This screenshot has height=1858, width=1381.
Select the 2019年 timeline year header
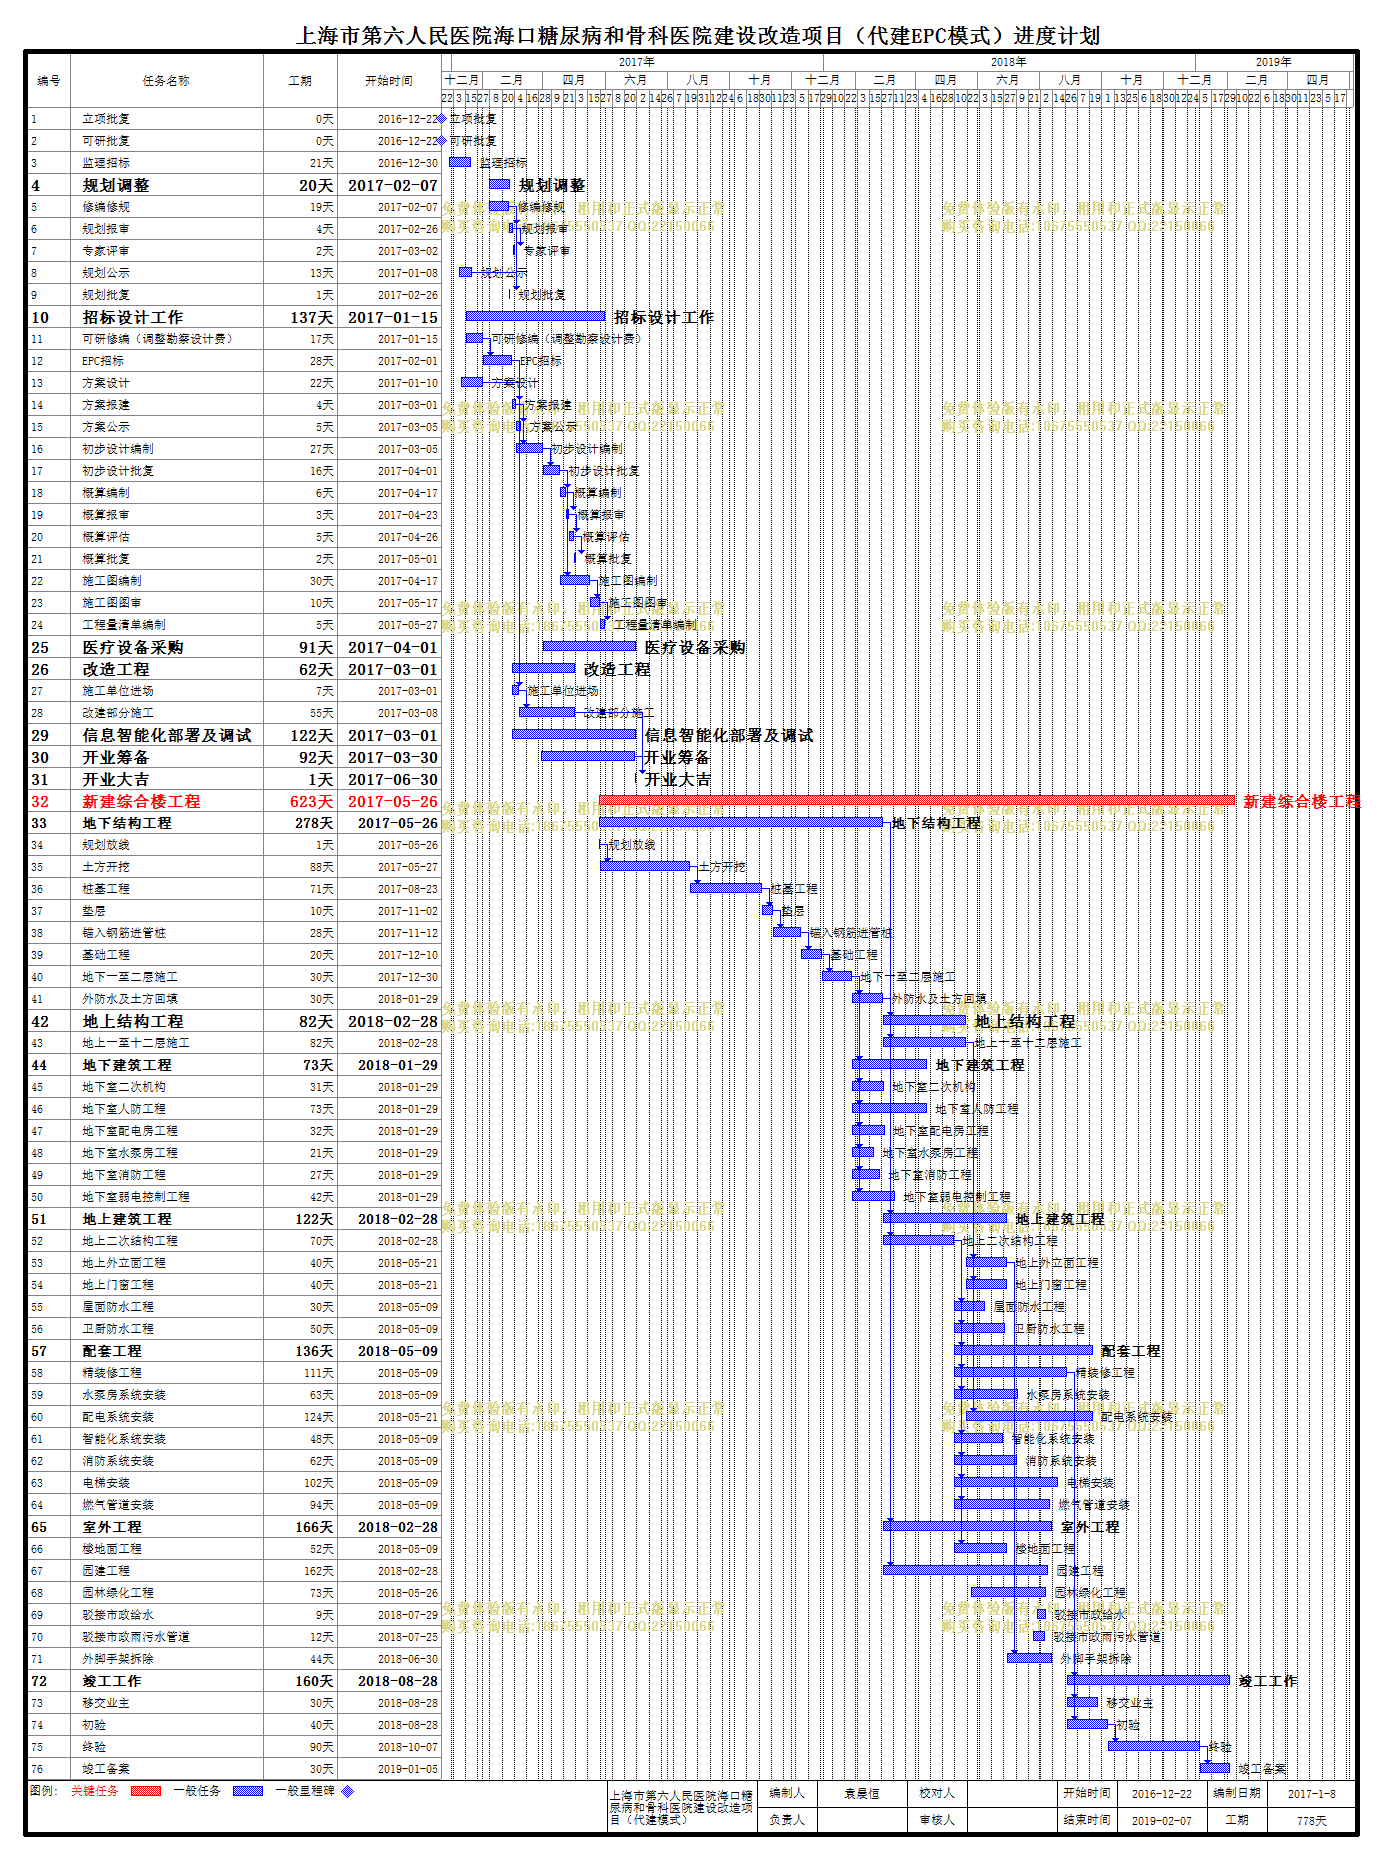[x=1273, y=62]
